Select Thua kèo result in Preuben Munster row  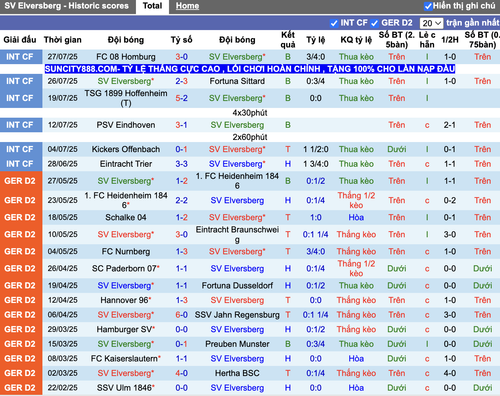356,344
